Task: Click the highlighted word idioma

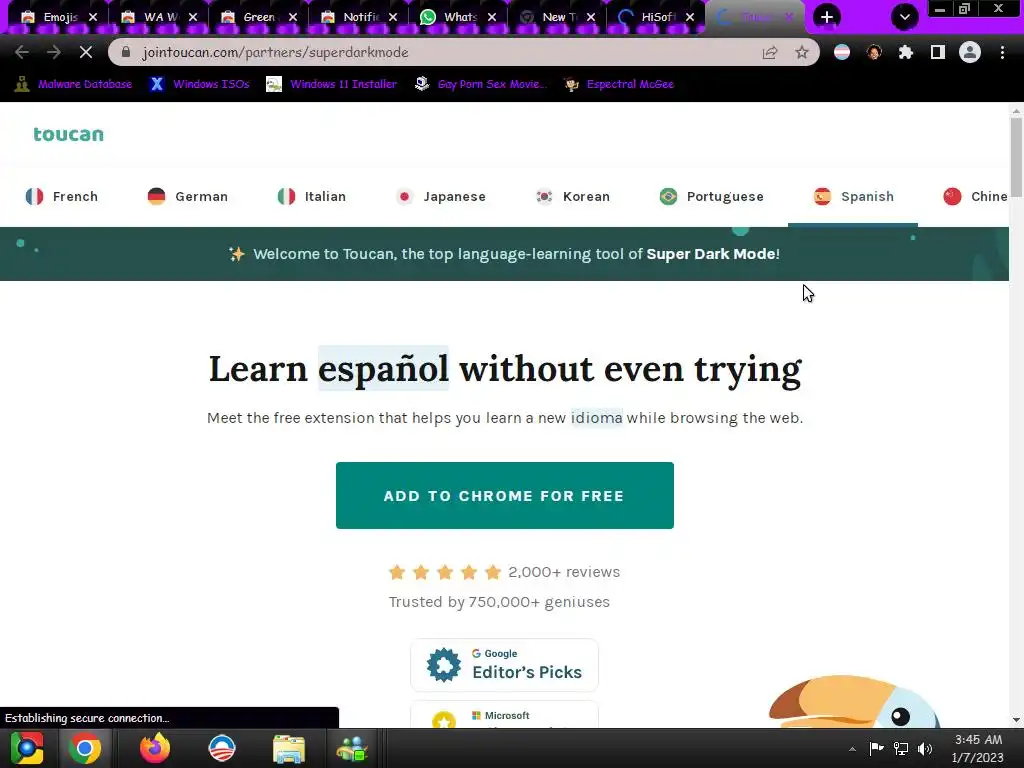Action: [597, 418]
